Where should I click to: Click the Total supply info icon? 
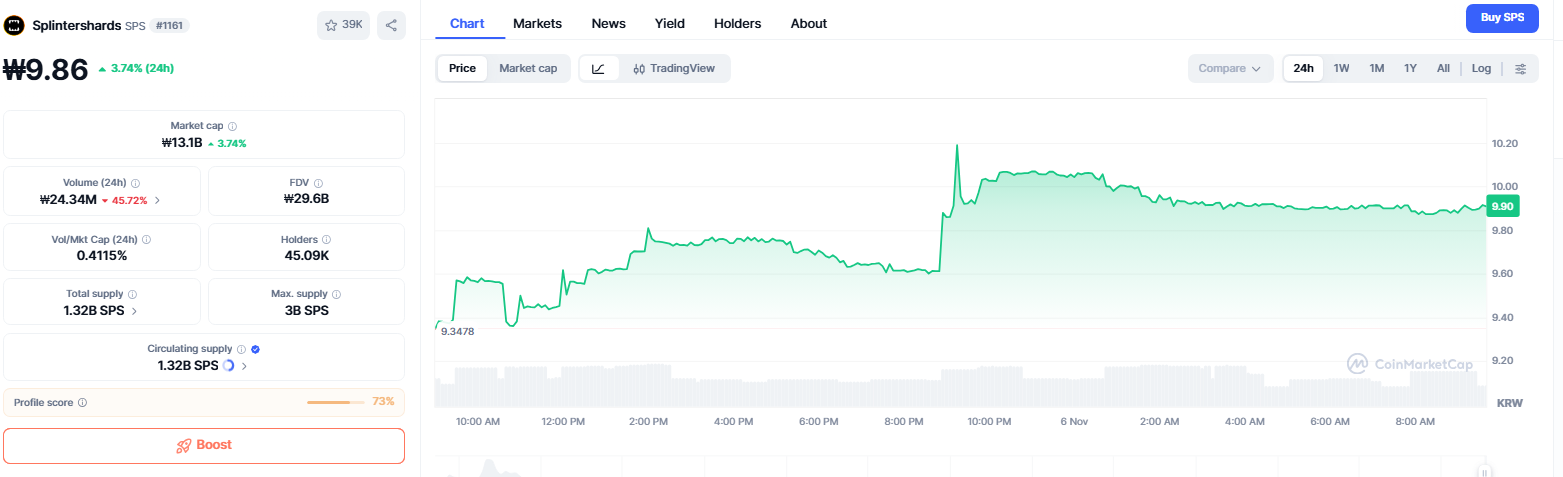tap(133, 295)
